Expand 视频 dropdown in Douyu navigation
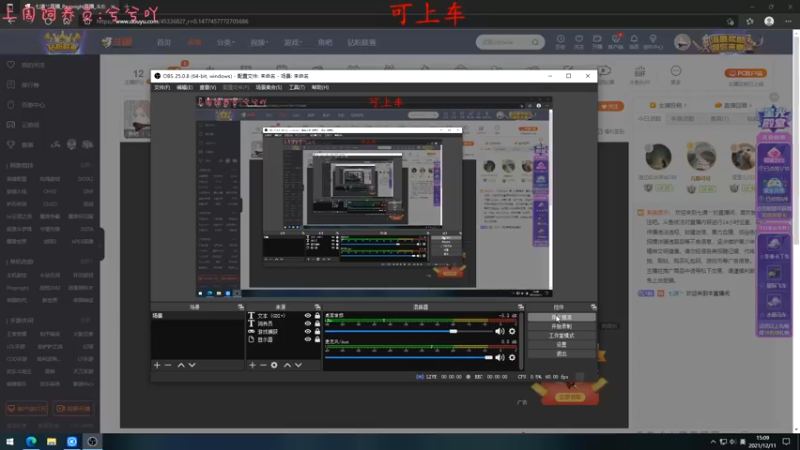800x450 pixels. (259, 42)
